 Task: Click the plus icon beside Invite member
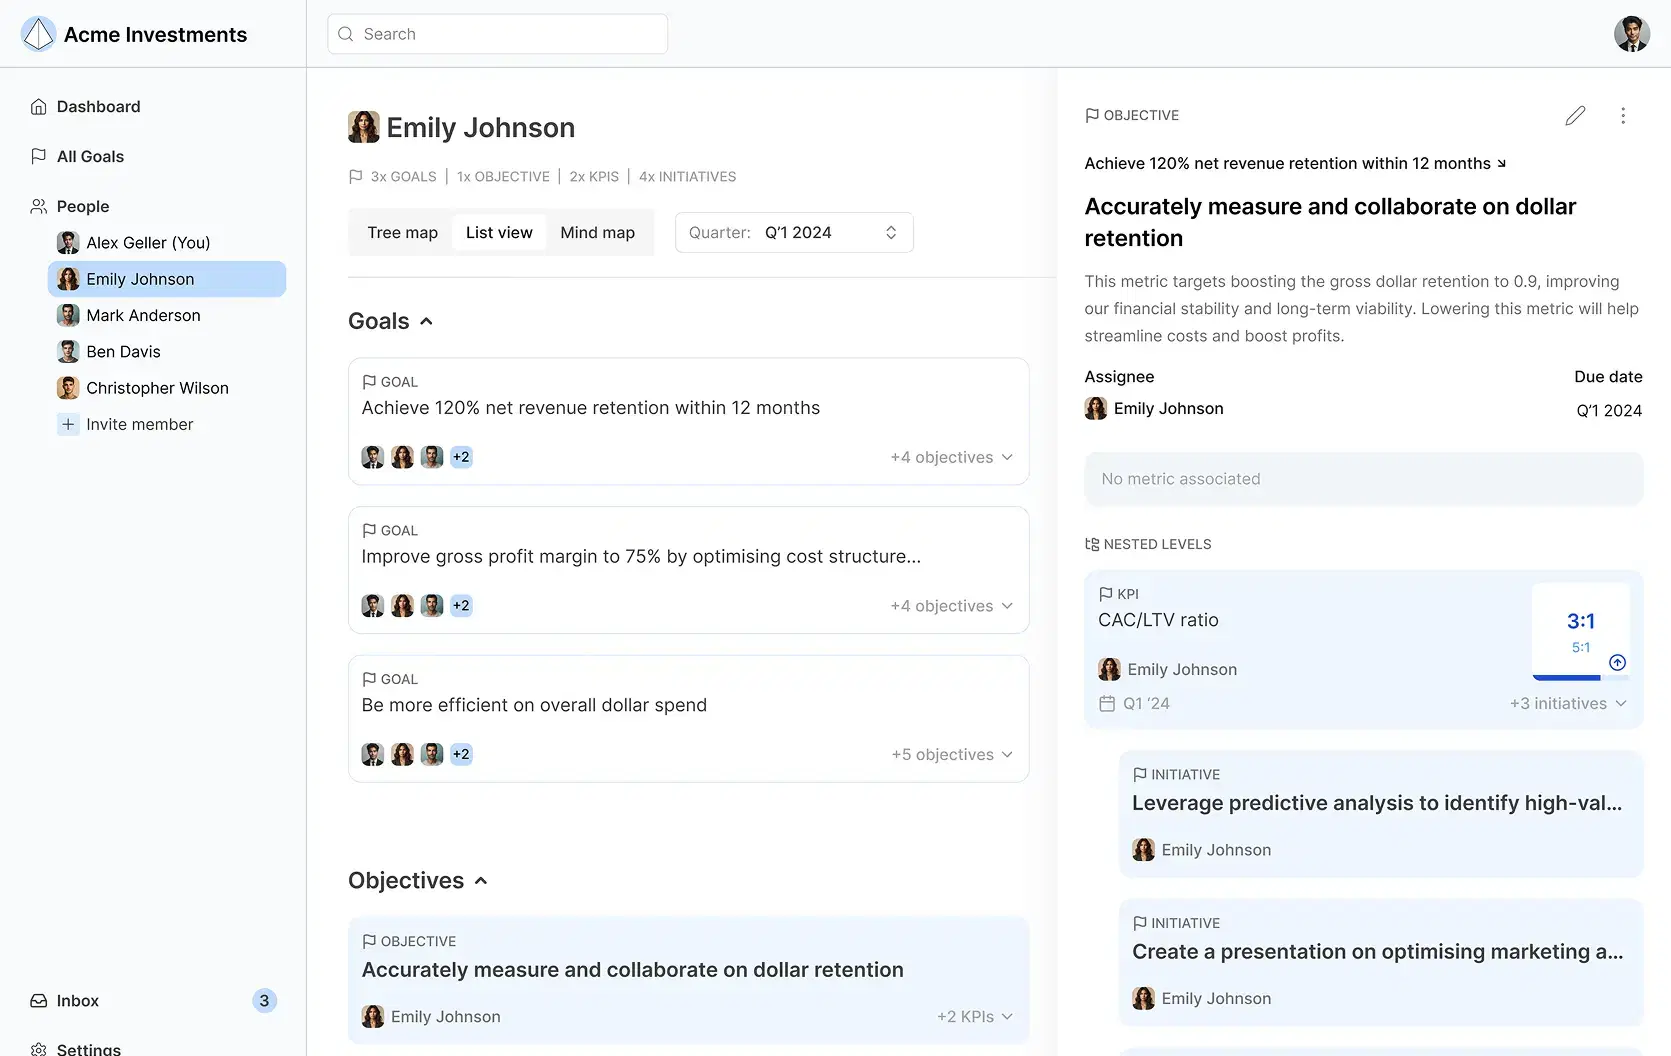(68, 424)
